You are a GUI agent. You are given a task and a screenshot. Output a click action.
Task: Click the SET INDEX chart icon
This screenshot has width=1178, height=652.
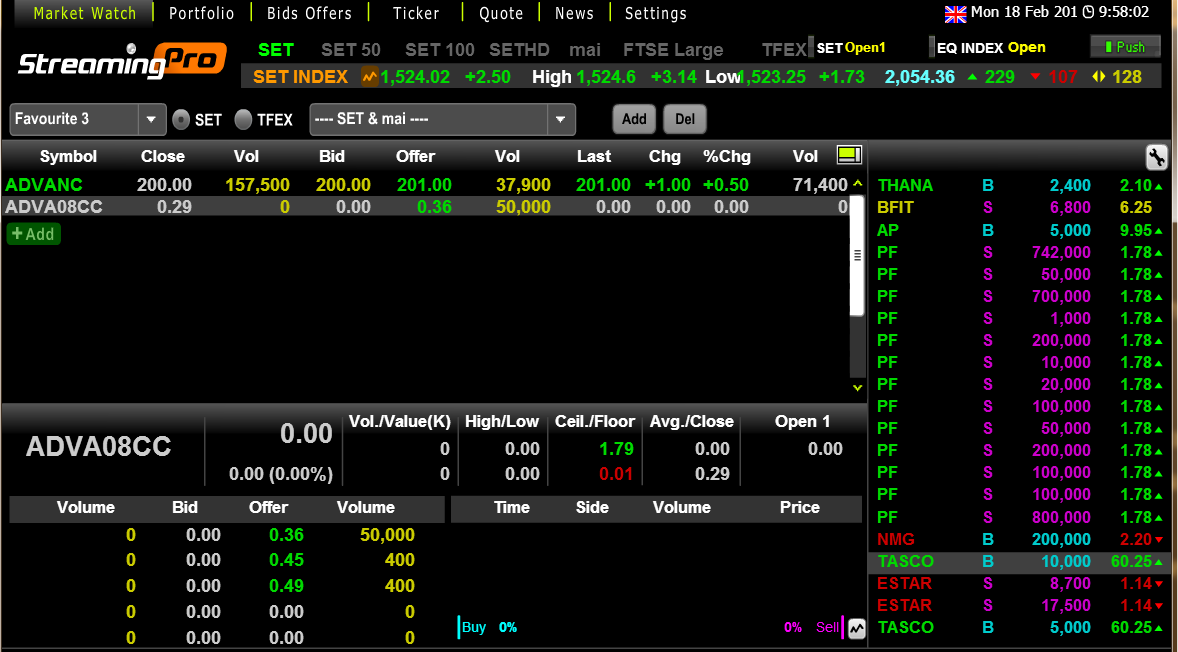pos(370,77)
